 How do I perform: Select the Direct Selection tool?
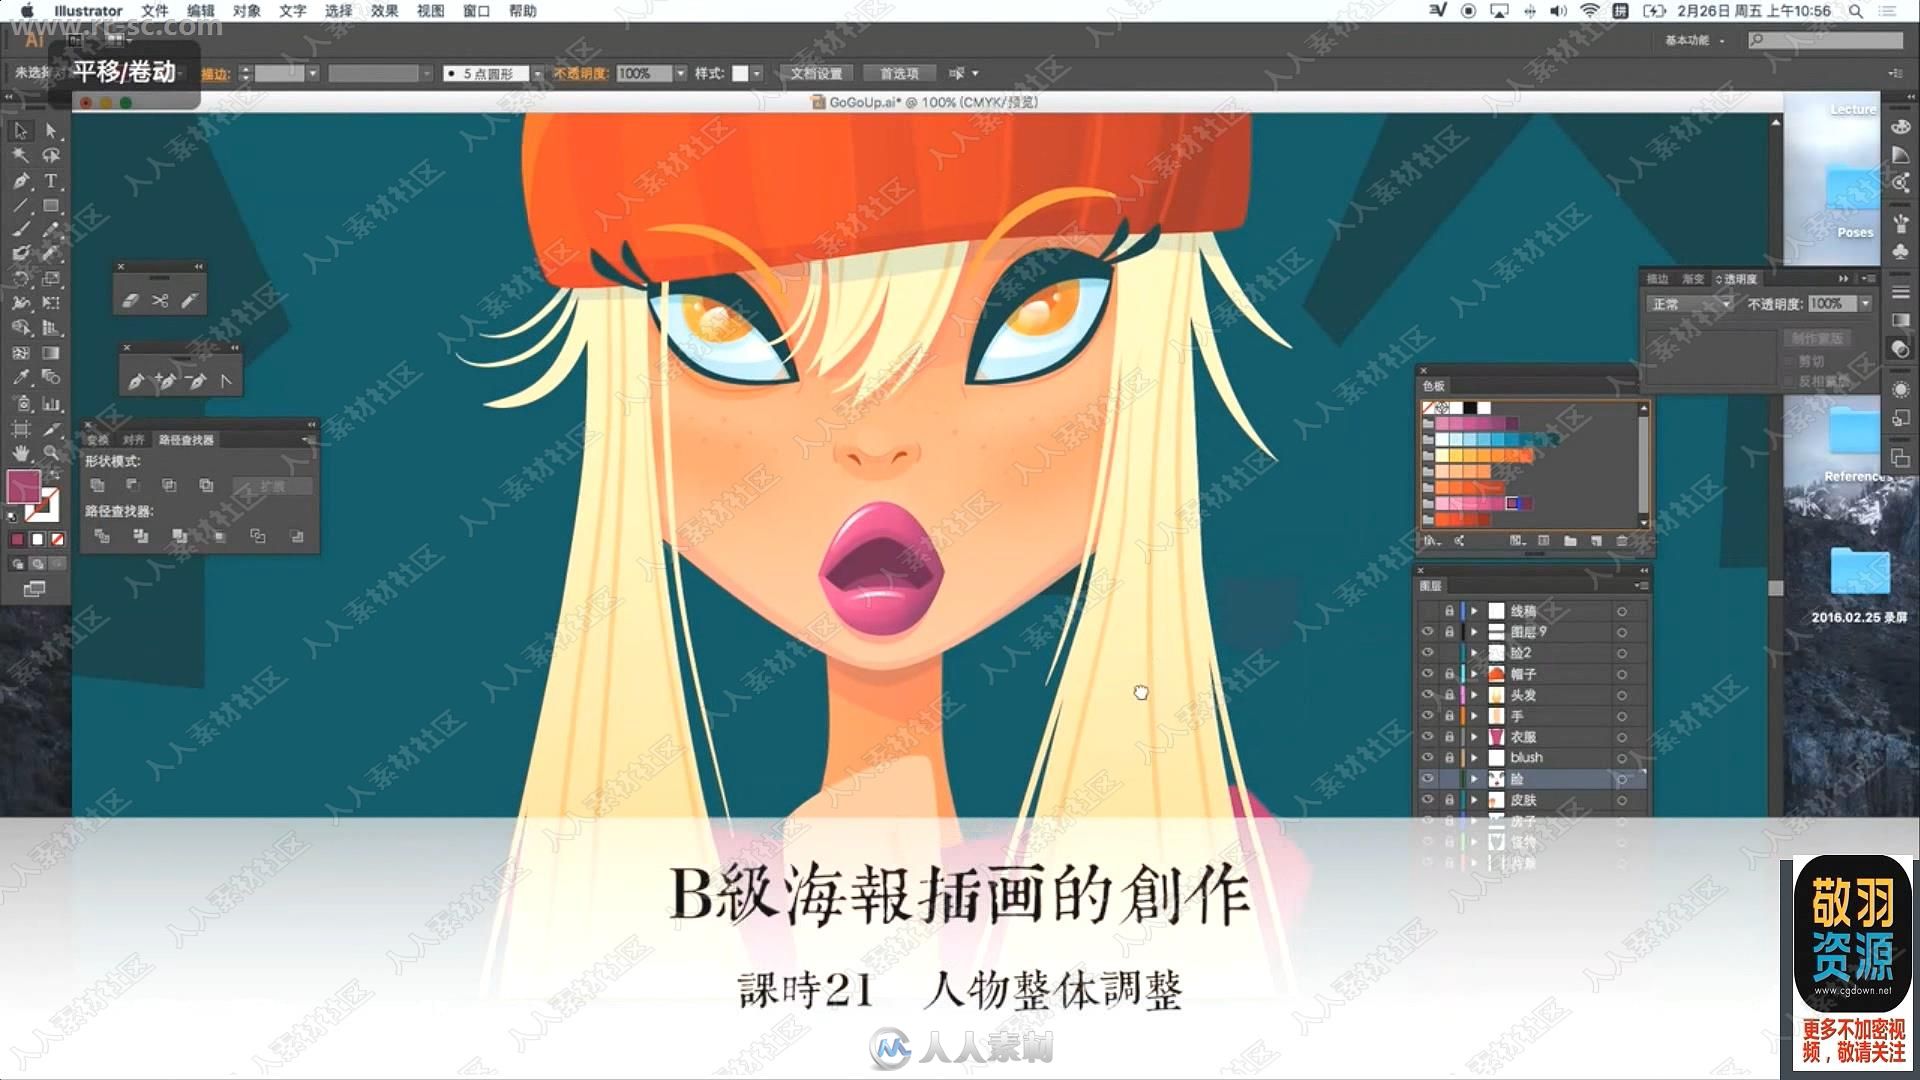(51, 131)
